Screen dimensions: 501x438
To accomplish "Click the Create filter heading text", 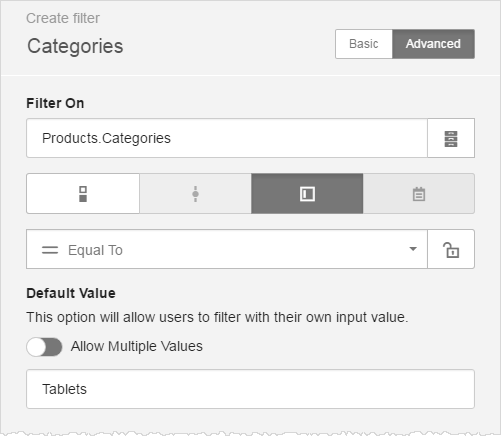I will tap(63, 18).
